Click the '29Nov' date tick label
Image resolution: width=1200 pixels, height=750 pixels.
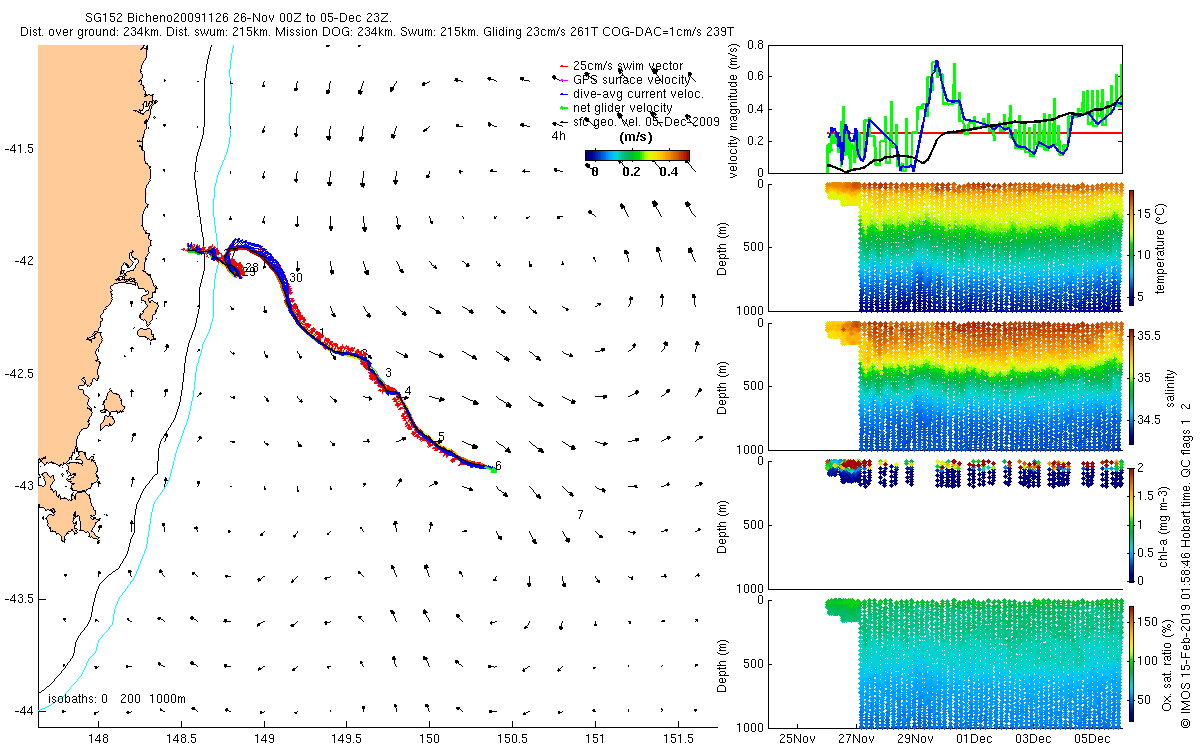(916, 739)
